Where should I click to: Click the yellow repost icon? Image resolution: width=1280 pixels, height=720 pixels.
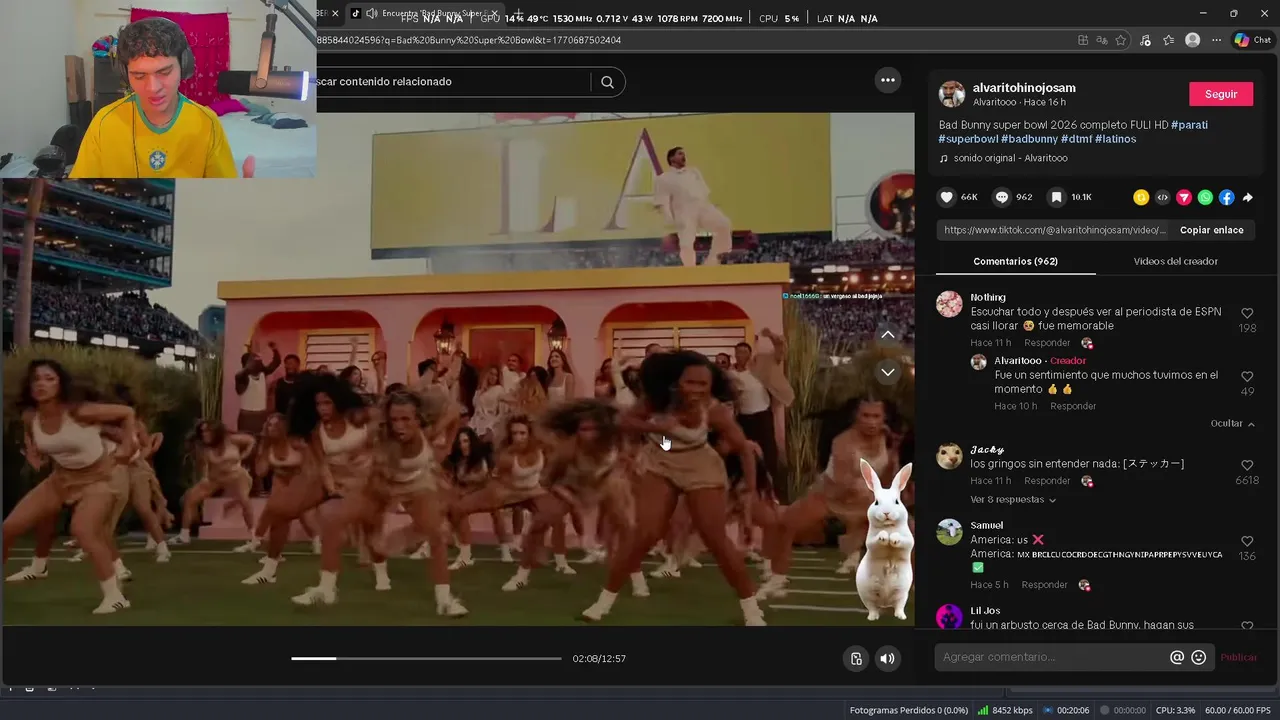pyautogui.click(x=1141, y=198)
